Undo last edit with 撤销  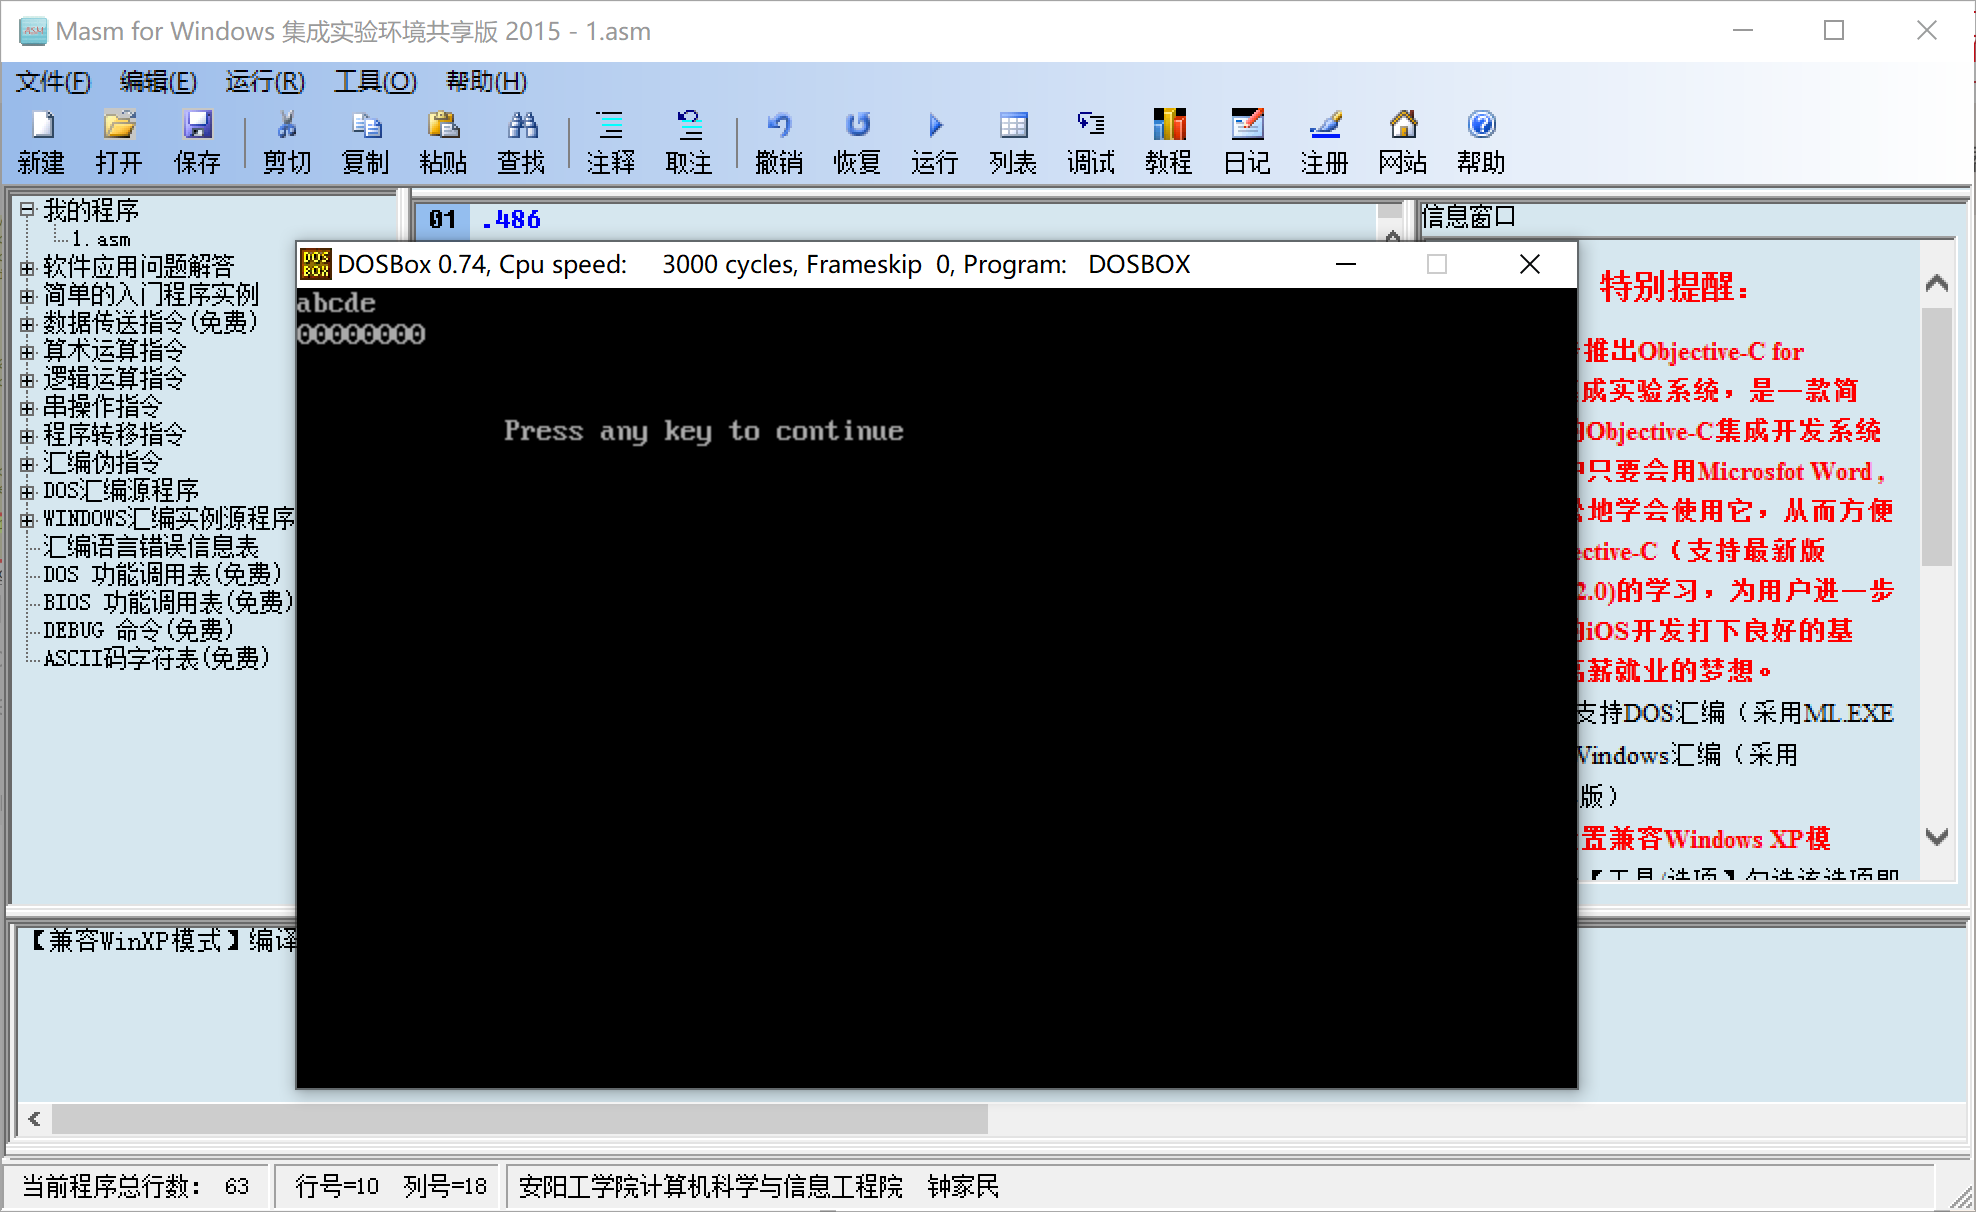[779, 140]
